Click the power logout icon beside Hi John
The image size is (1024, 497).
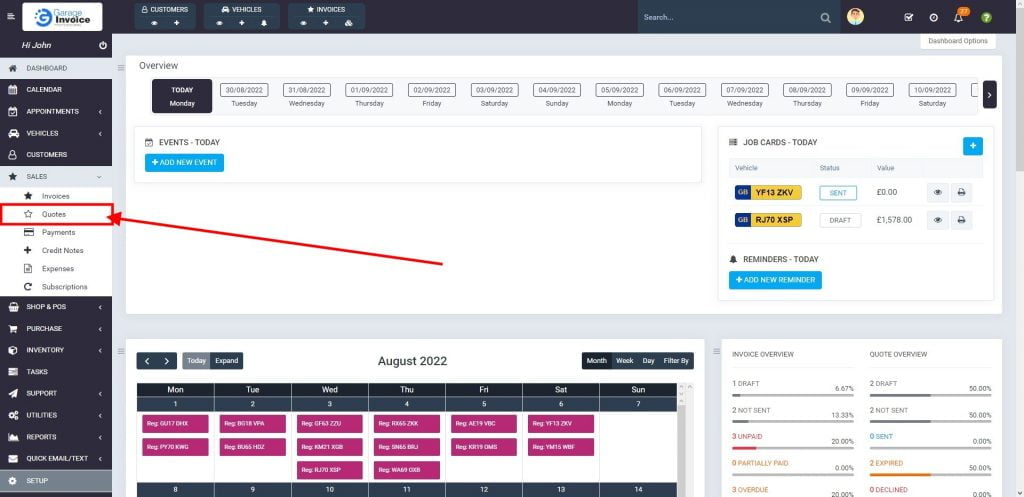[x=103, y=46]
